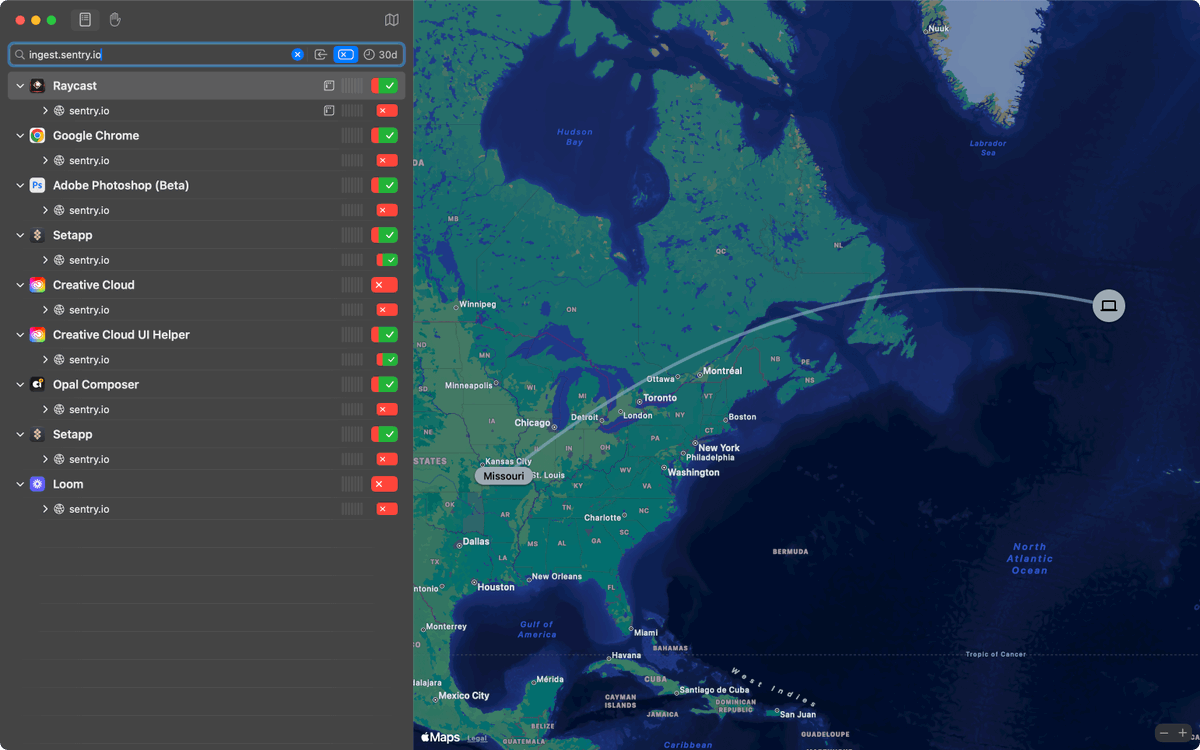Select the Opal Composer row

click(x=206, y=384)
